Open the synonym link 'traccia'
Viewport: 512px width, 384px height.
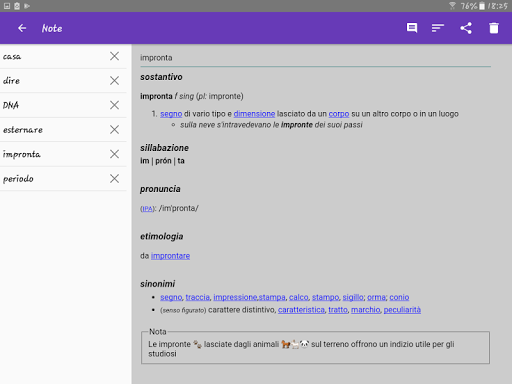coord(198,297)
